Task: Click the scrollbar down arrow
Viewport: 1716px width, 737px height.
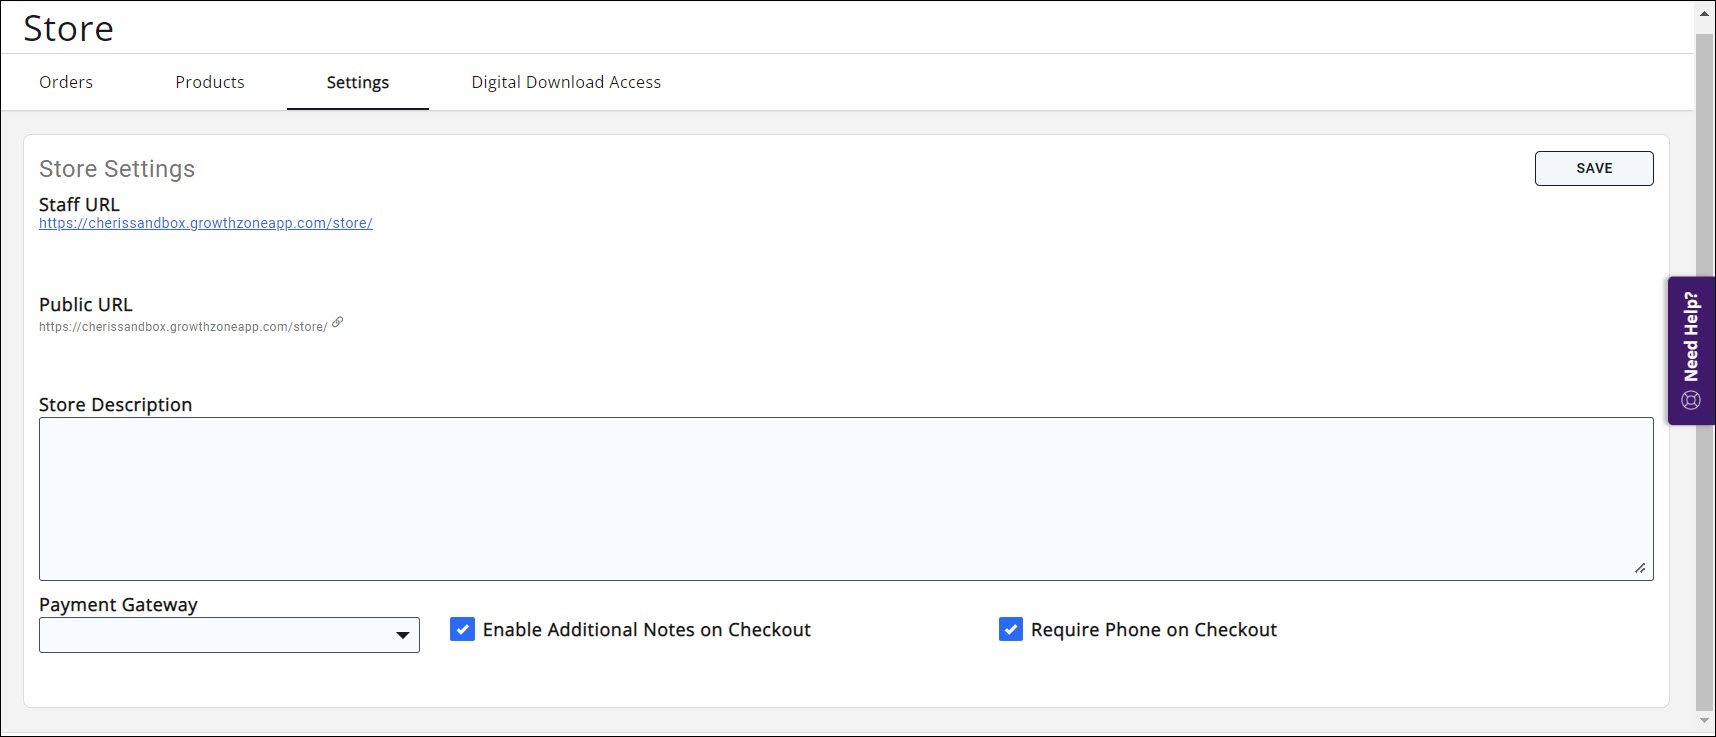Action: [1705, 721]
